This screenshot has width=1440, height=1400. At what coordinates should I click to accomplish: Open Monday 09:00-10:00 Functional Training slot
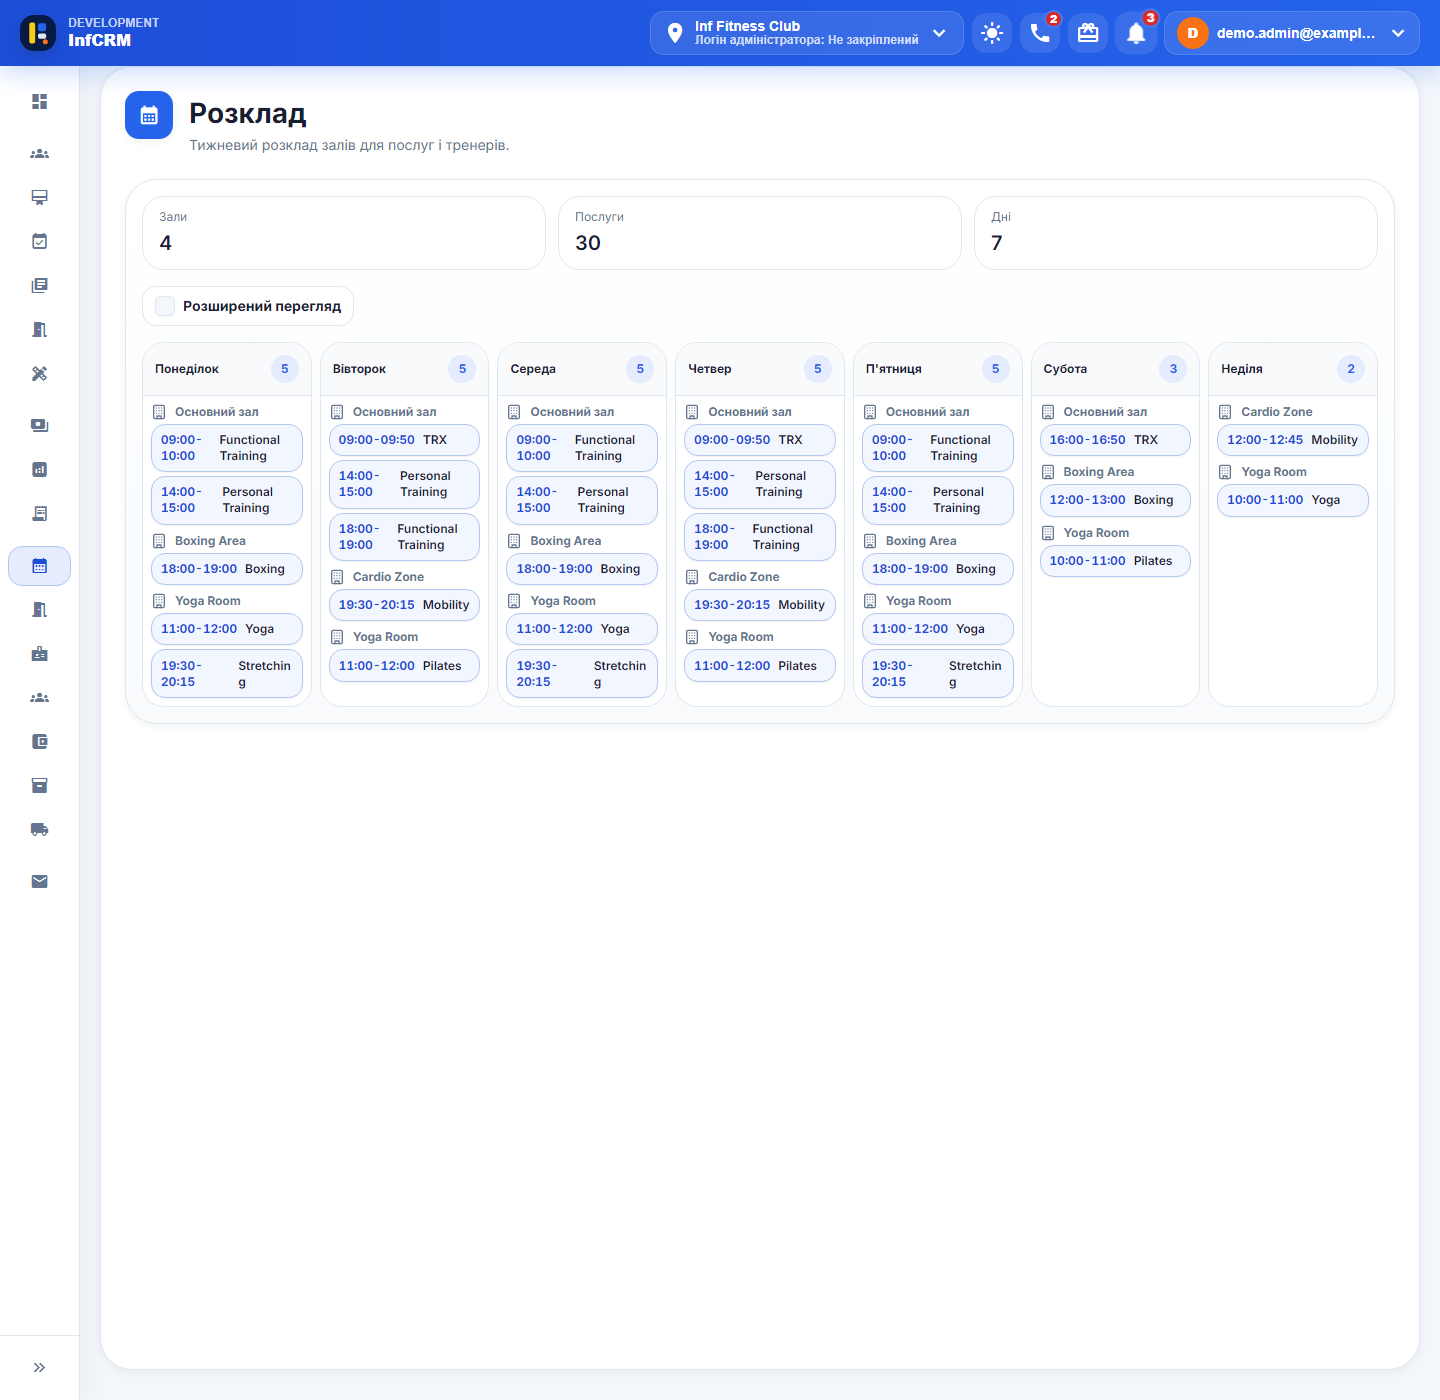(227, 448)
